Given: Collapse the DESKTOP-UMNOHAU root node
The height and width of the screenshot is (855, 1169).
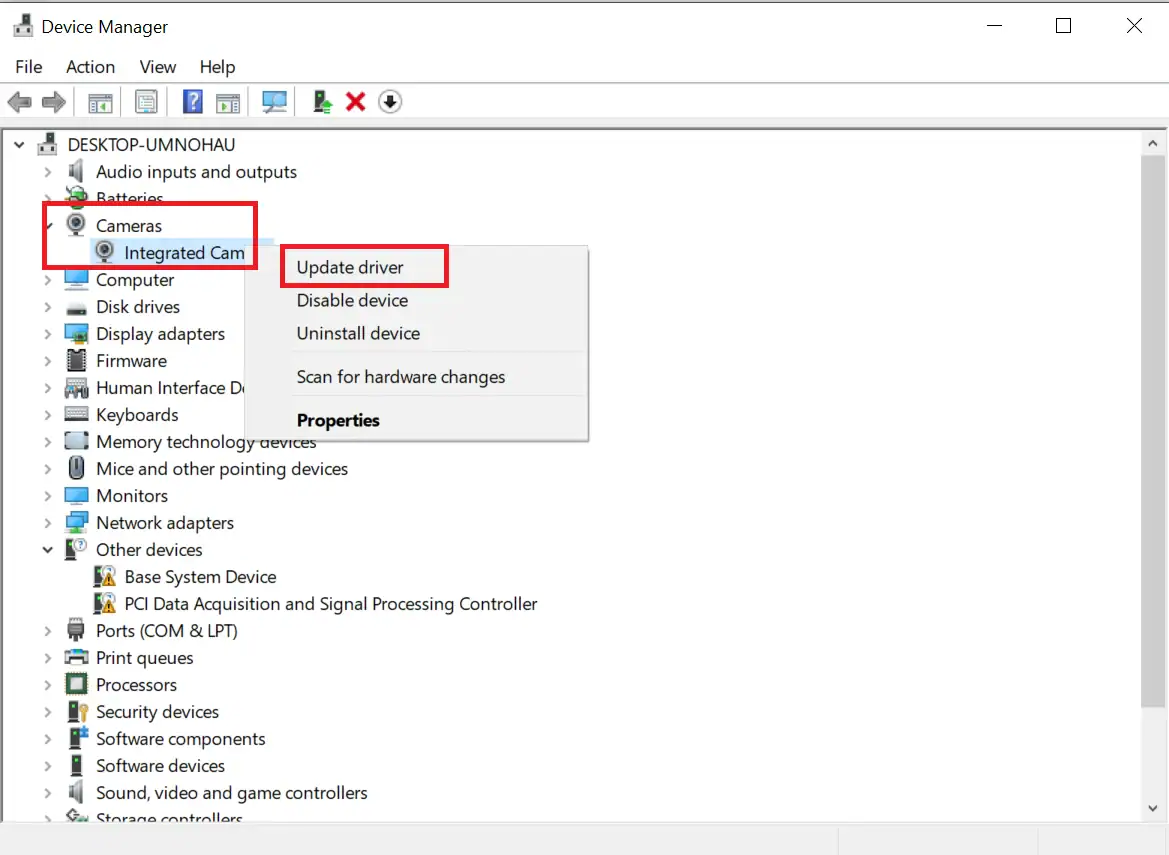Looking at the screenshot, I should (19, 145).
